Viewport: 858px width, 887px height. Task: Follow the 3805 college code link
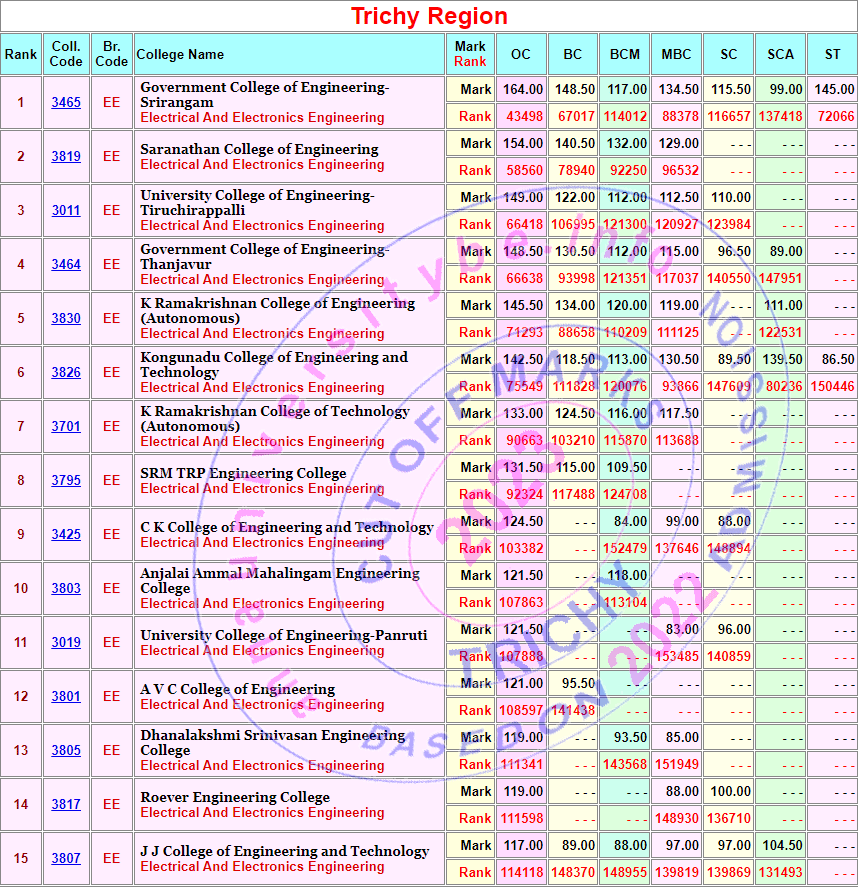66,751
